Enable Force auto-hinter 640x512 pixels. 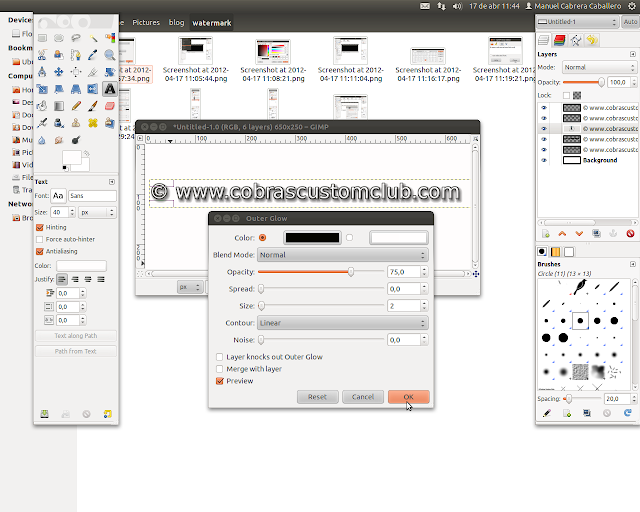click(40, 239)
